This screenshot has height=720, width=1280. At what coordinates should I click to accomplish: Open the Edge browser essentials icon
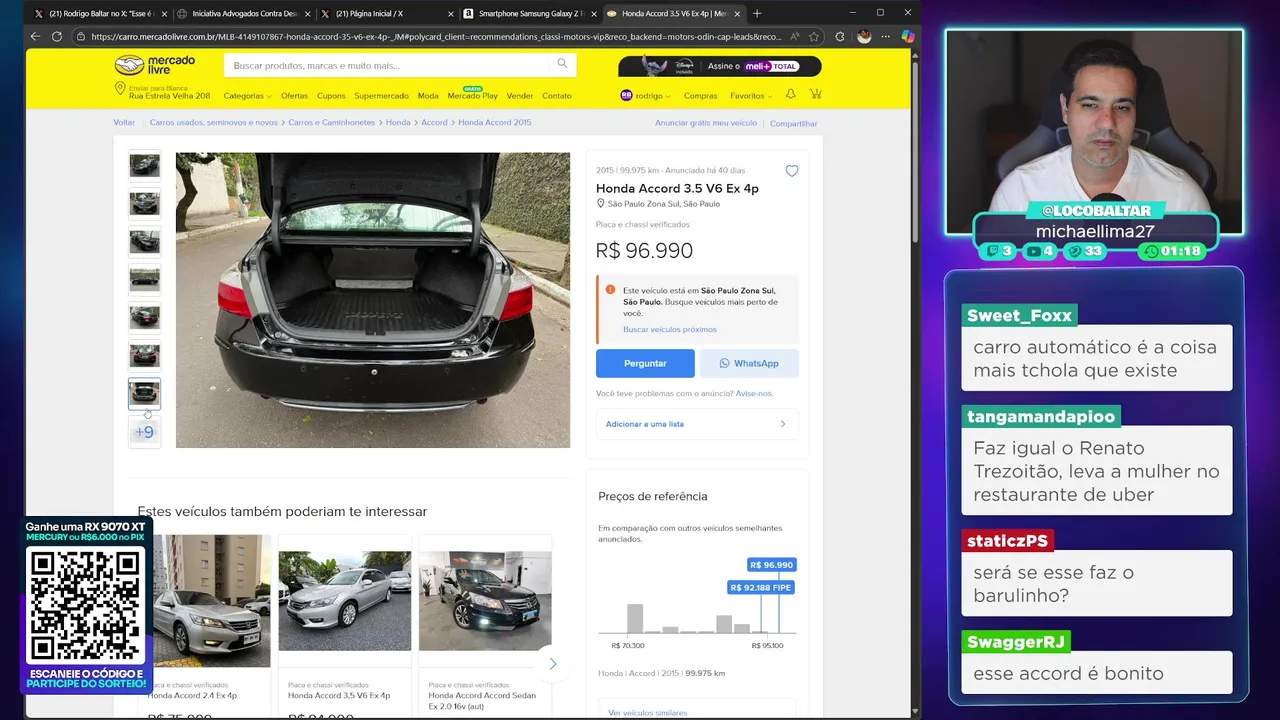pos(839,36)
